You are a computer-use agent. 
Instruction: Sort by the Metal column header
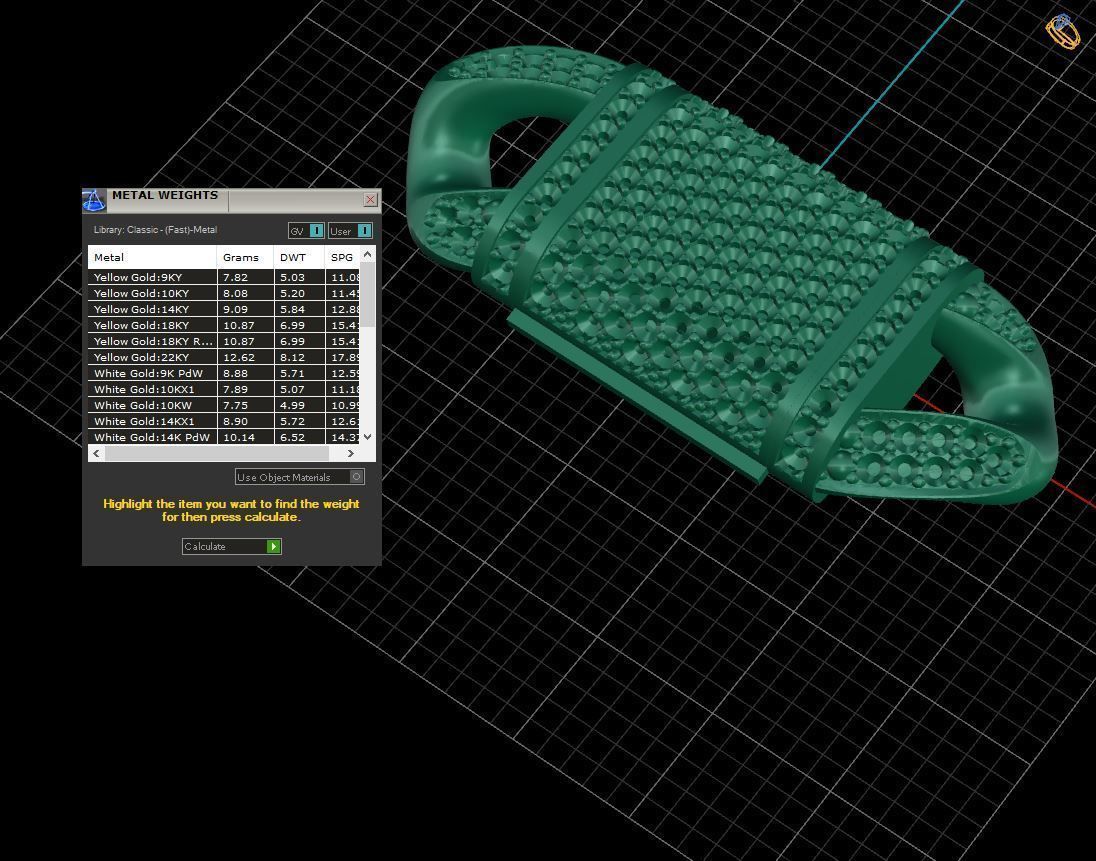point(152,257)
